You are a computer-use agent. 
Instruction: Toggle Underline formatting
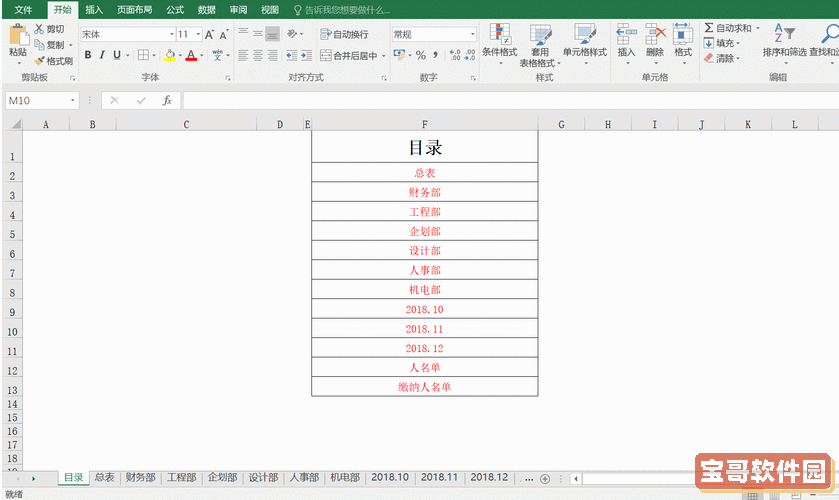[116, 55]
